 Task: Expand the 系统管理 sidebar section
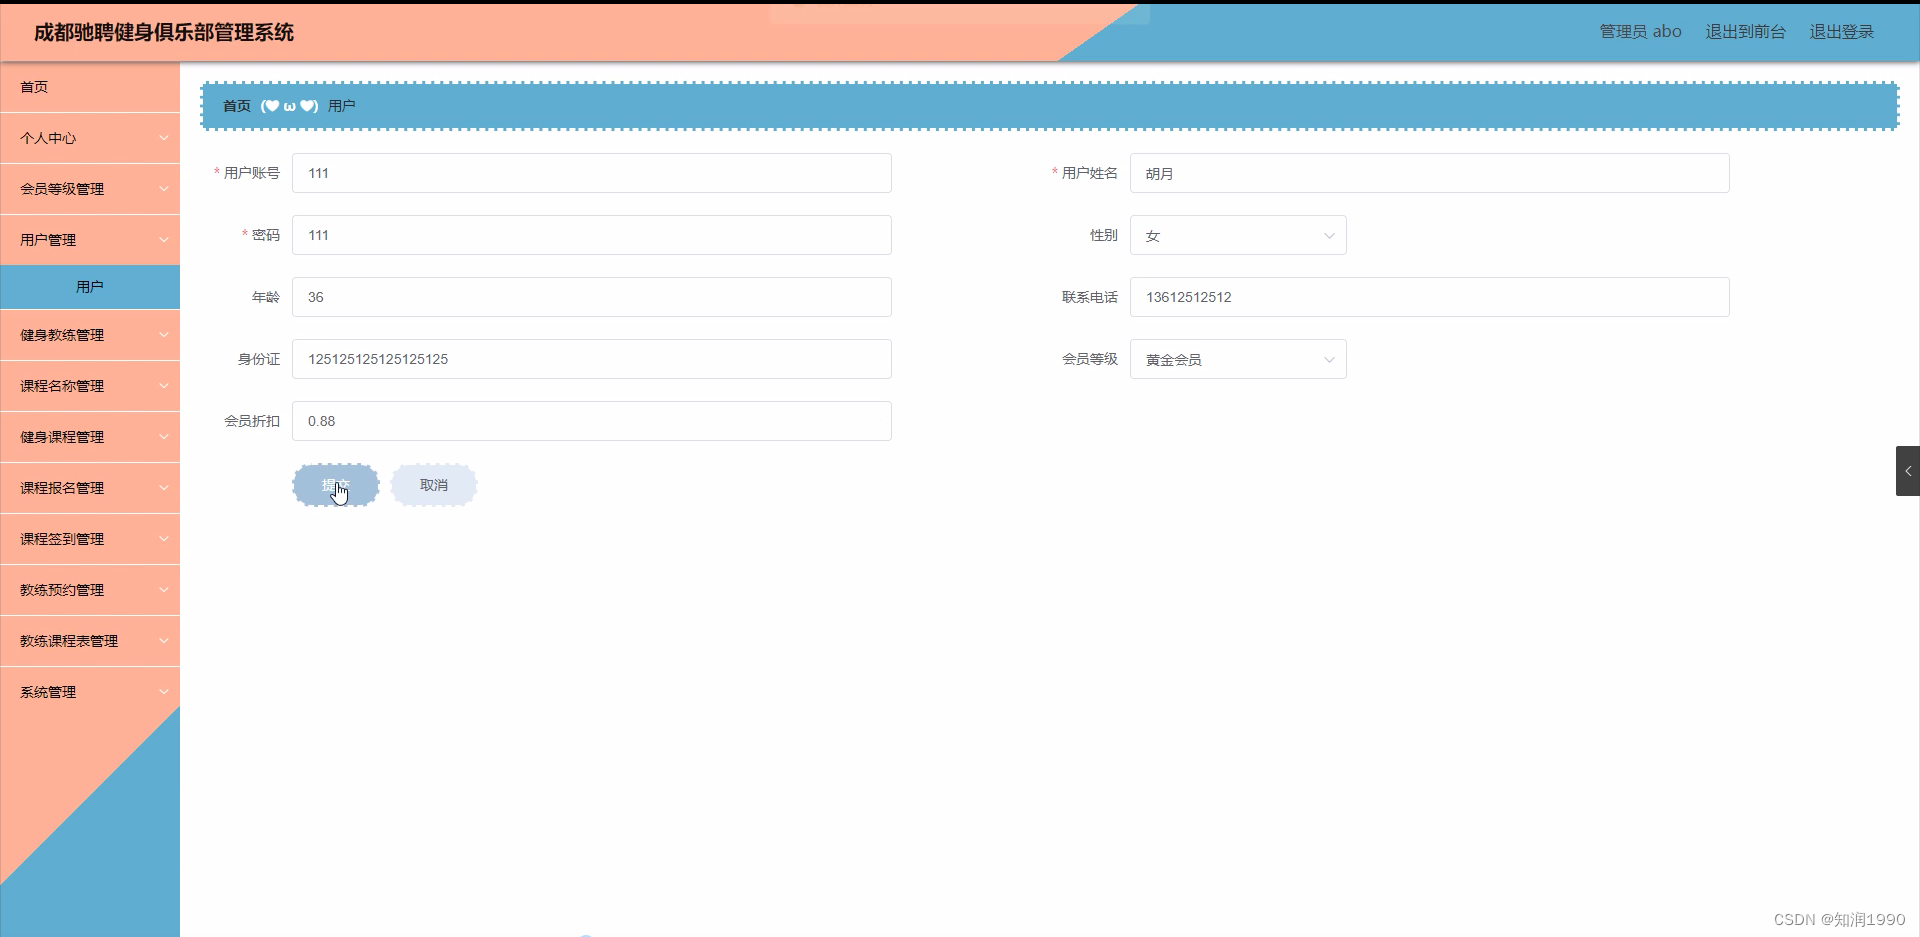point(90,691)
